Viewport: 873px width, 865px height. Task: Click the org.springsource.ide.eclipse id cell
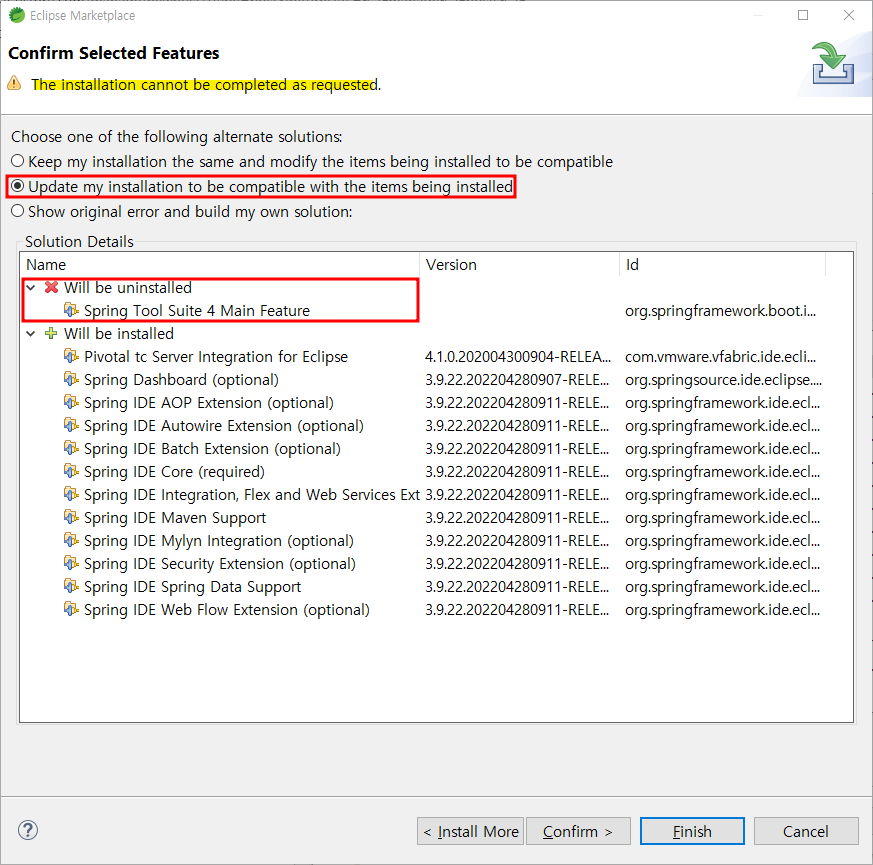723,380
